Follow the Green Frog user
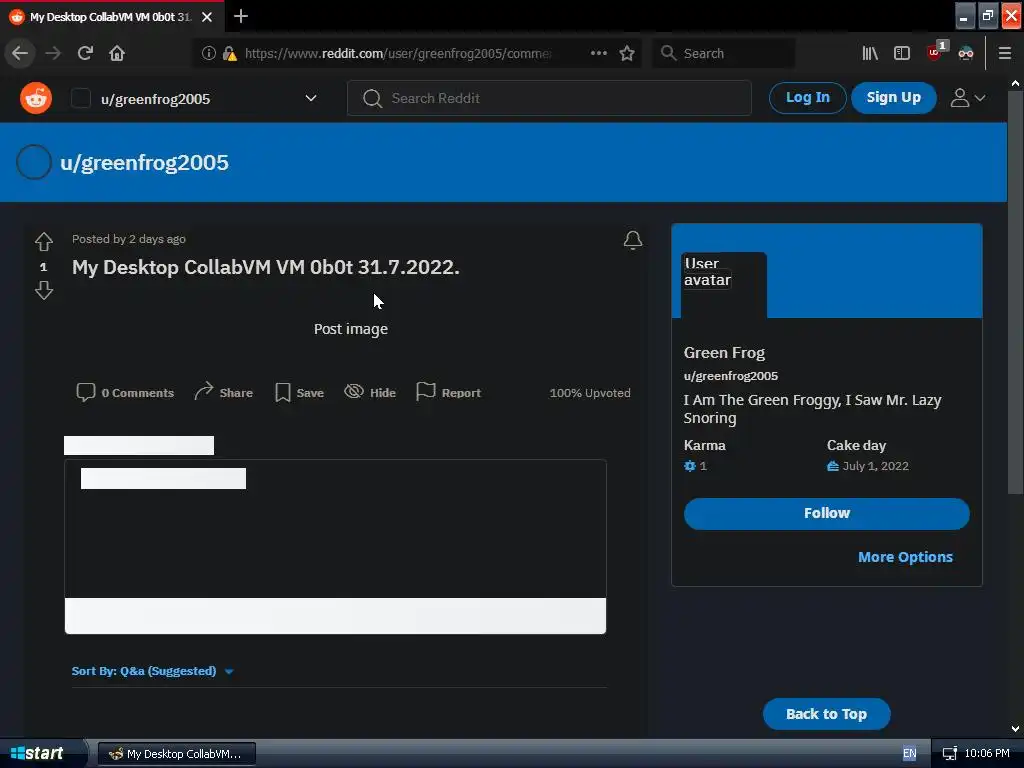Image resolution: width=1024 pixels, height=768 pixels. tap(826, 513)
